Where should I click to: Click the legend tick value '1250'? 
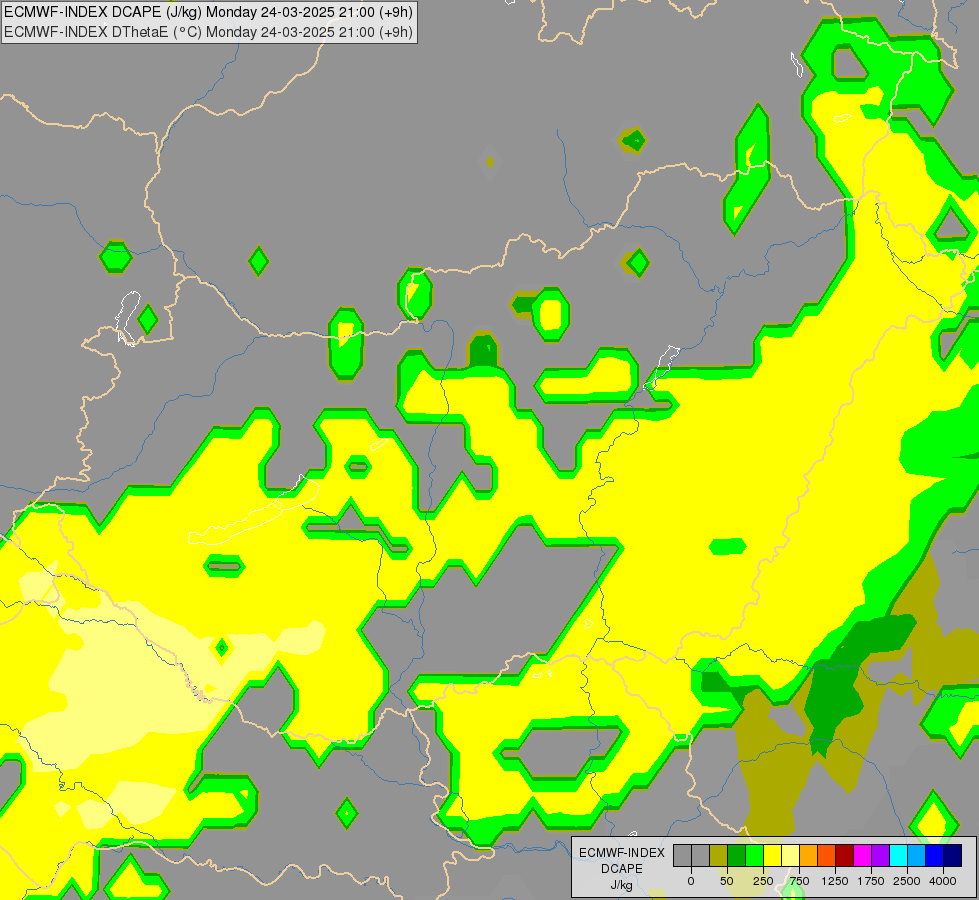(x=835, y=881)
